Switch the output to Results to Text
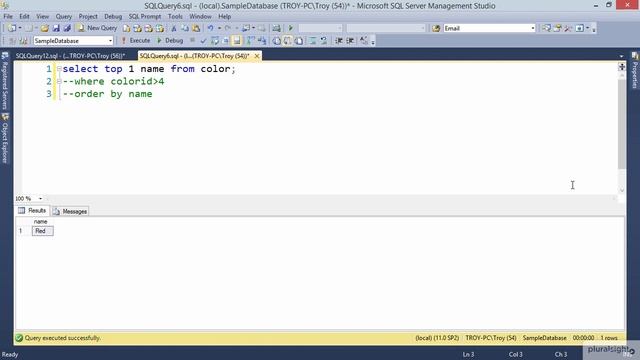 pos(277,41)
